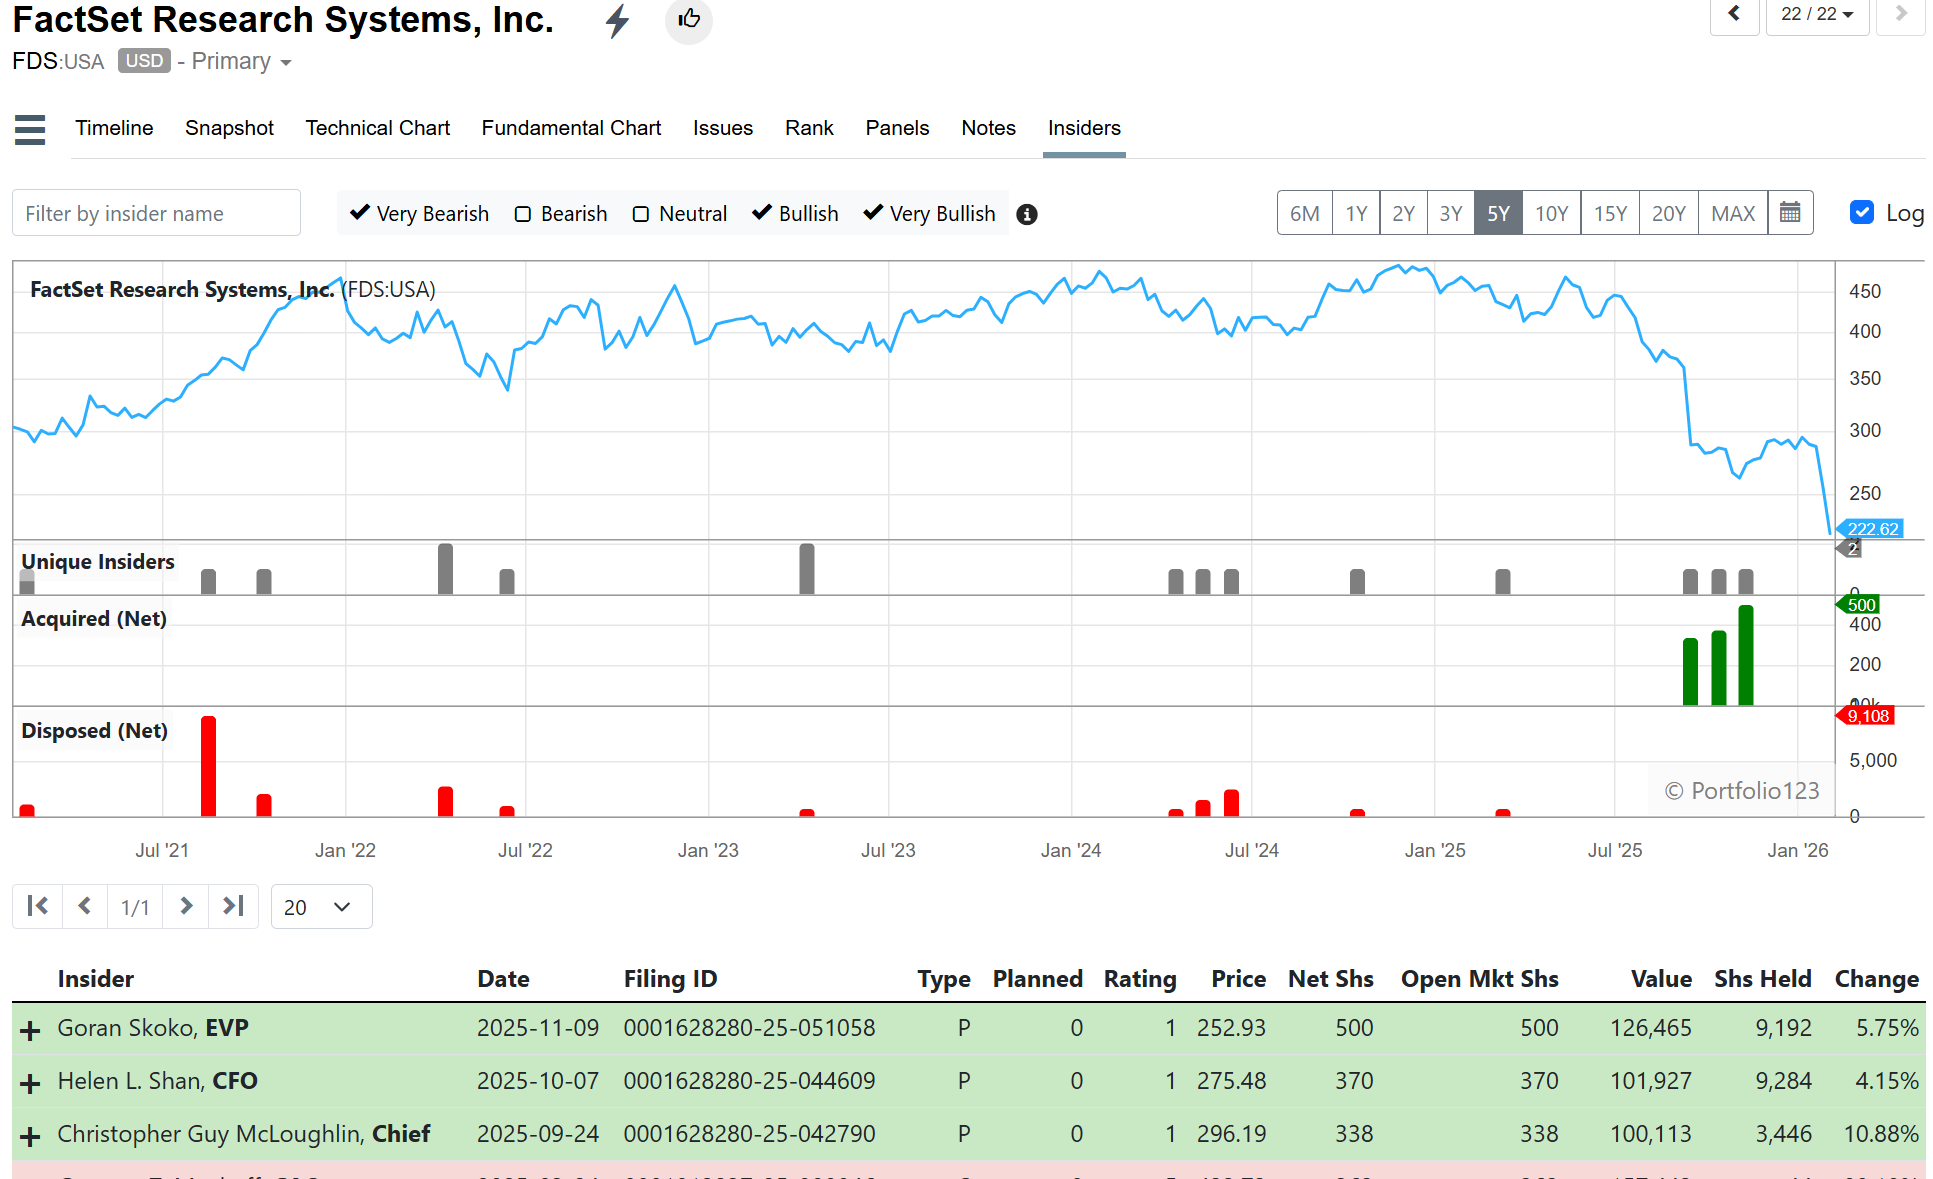
Task: Open the 22 / 22 position dropdown
Action: coord(1817,14)
